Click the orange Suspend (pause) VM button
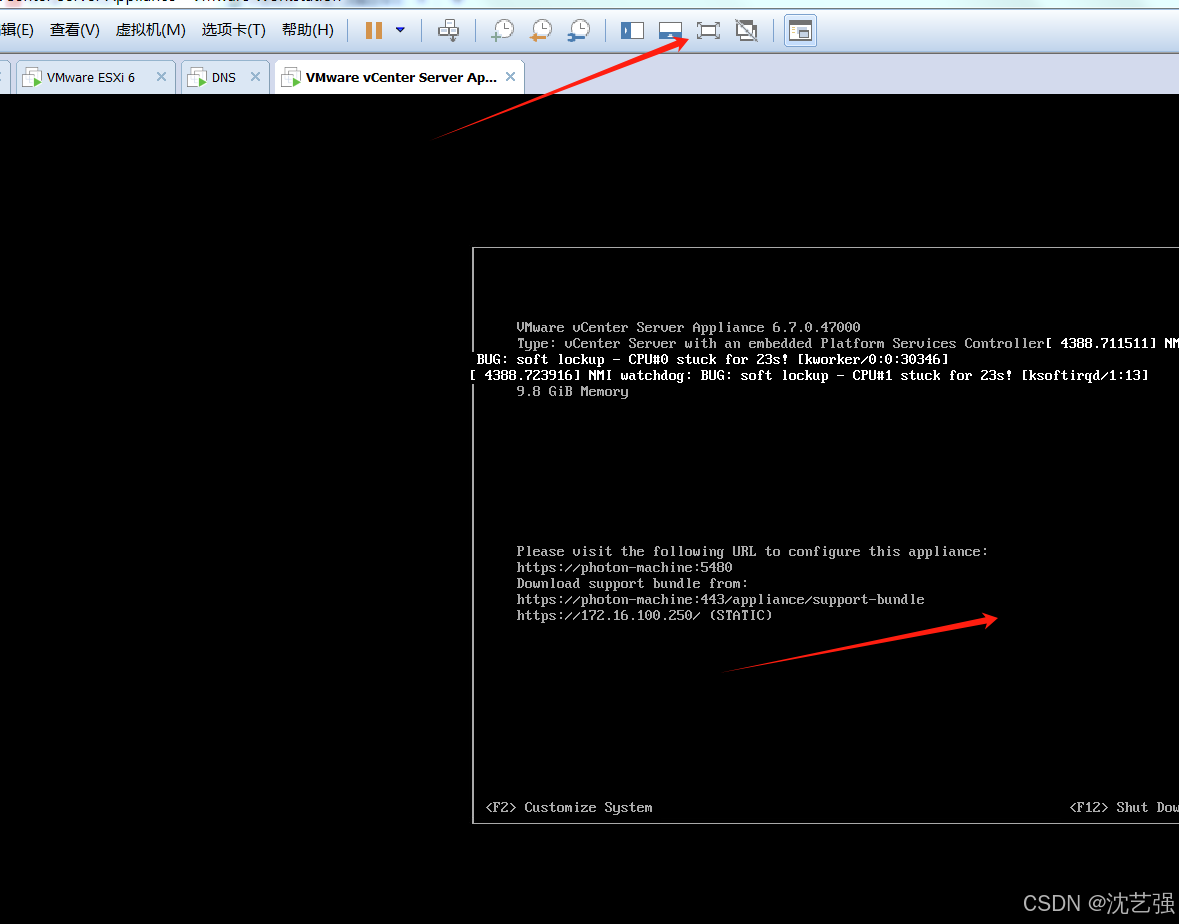The width and height of the screenshot is (1179, 924). (374, 30)
